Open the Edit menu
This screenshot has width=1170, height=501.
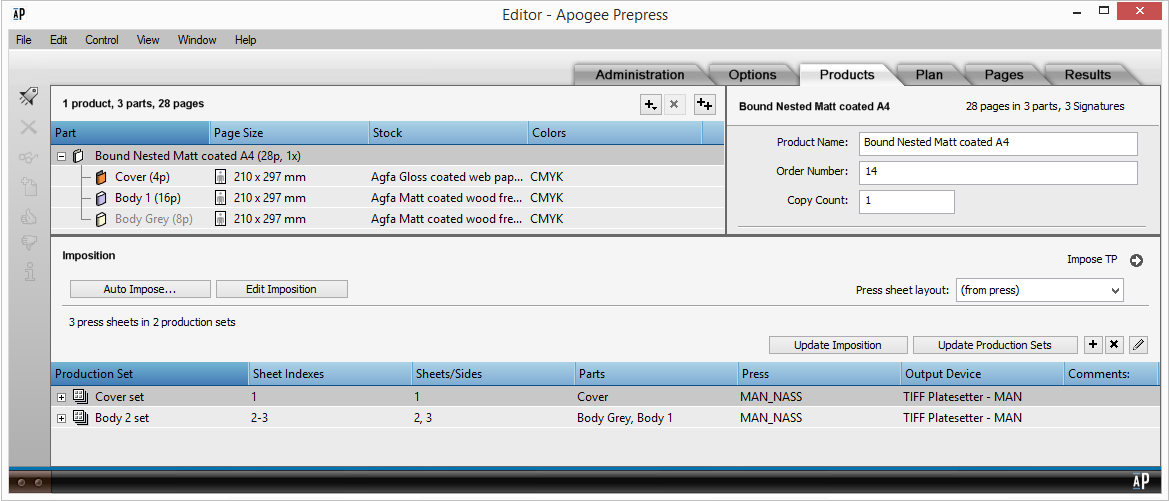point(59,40)
